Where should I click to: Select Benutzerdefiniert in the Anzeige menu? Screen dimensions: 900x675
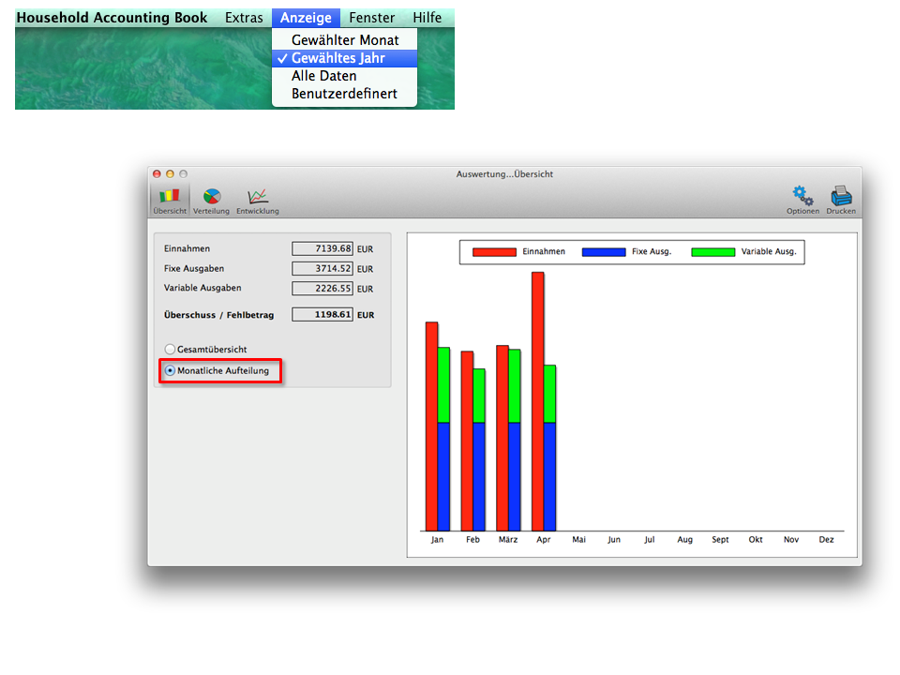344,94
